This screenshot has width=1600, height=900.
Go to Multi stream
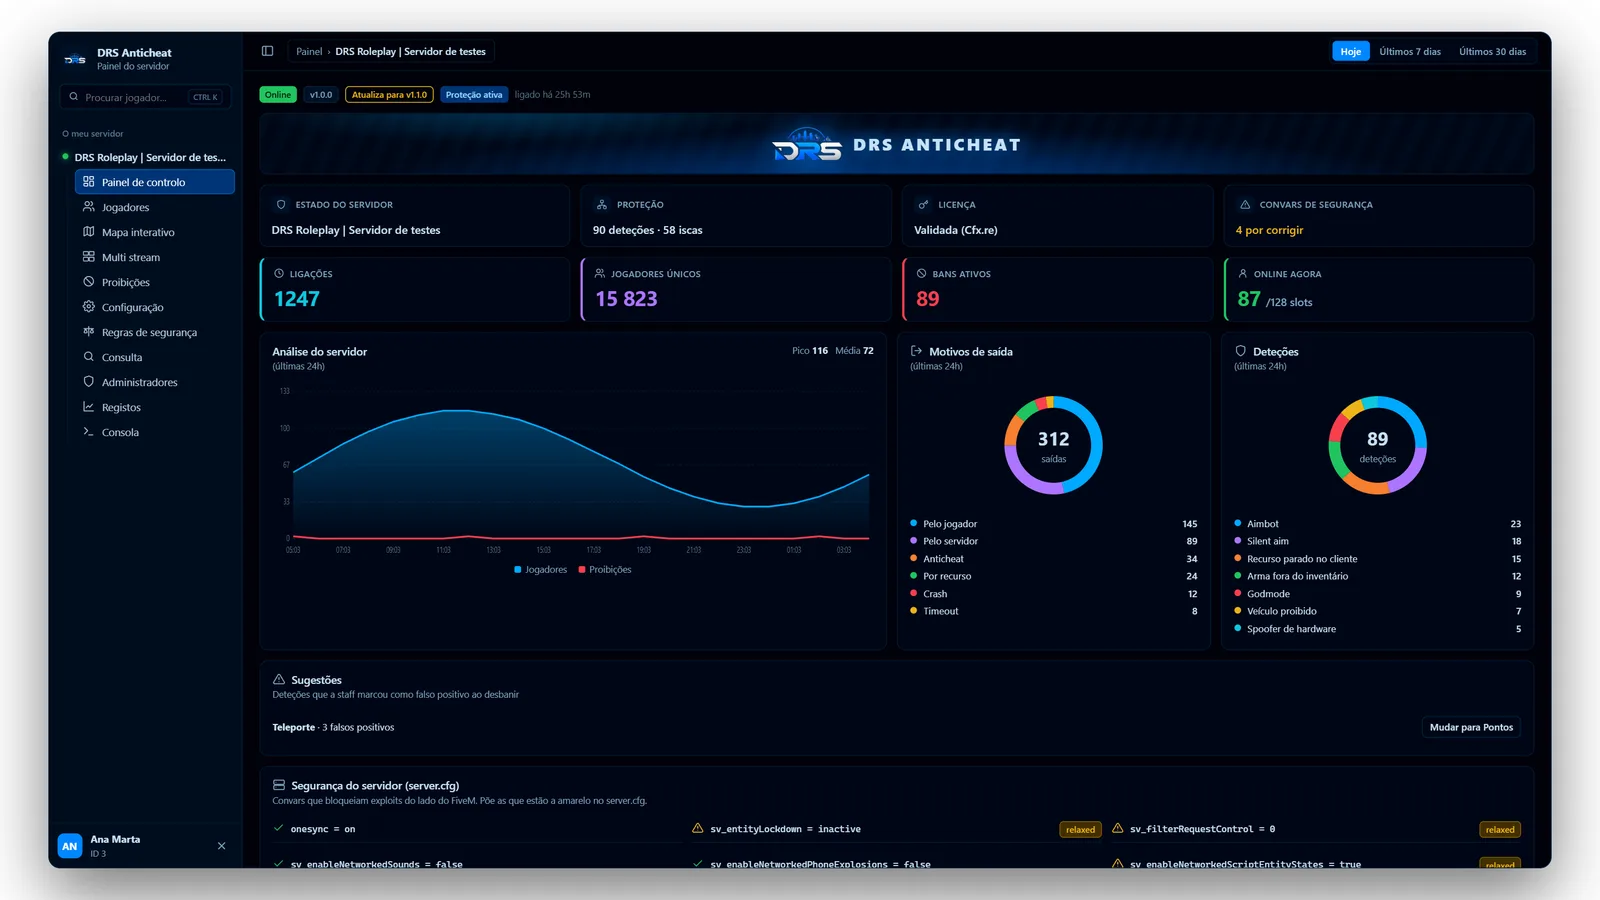coord(155,257)
